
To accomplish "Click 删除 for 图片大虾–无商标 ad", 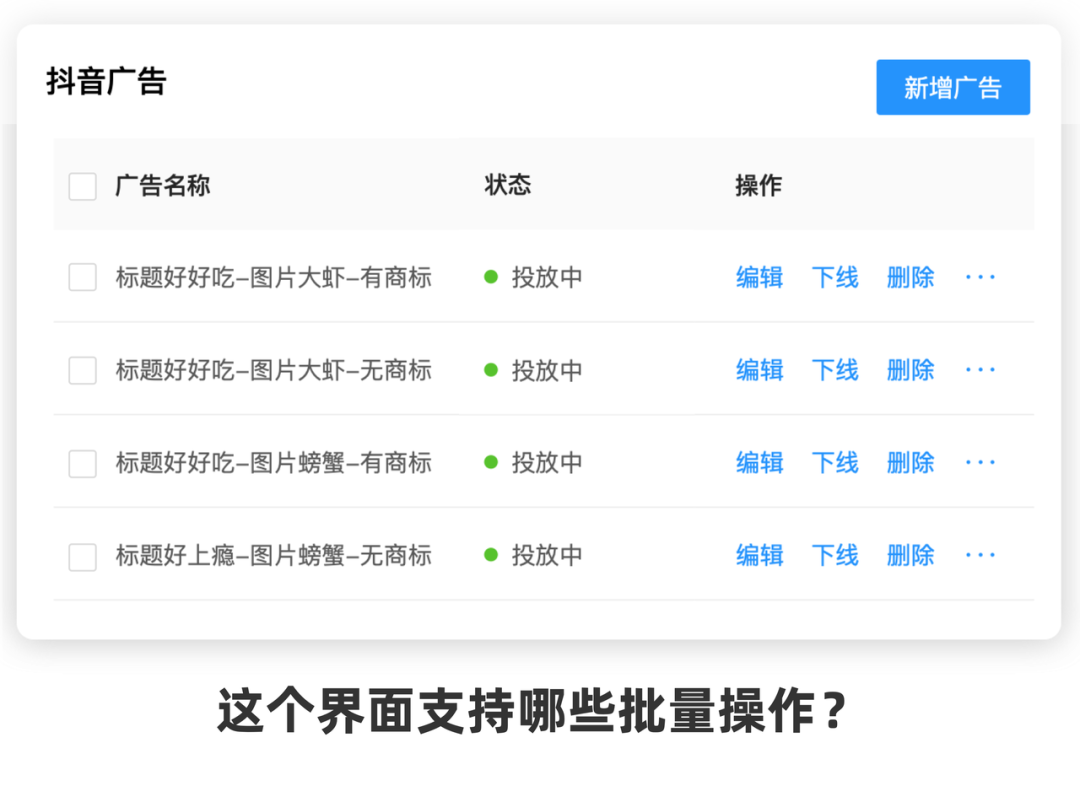I will (910, 370).
